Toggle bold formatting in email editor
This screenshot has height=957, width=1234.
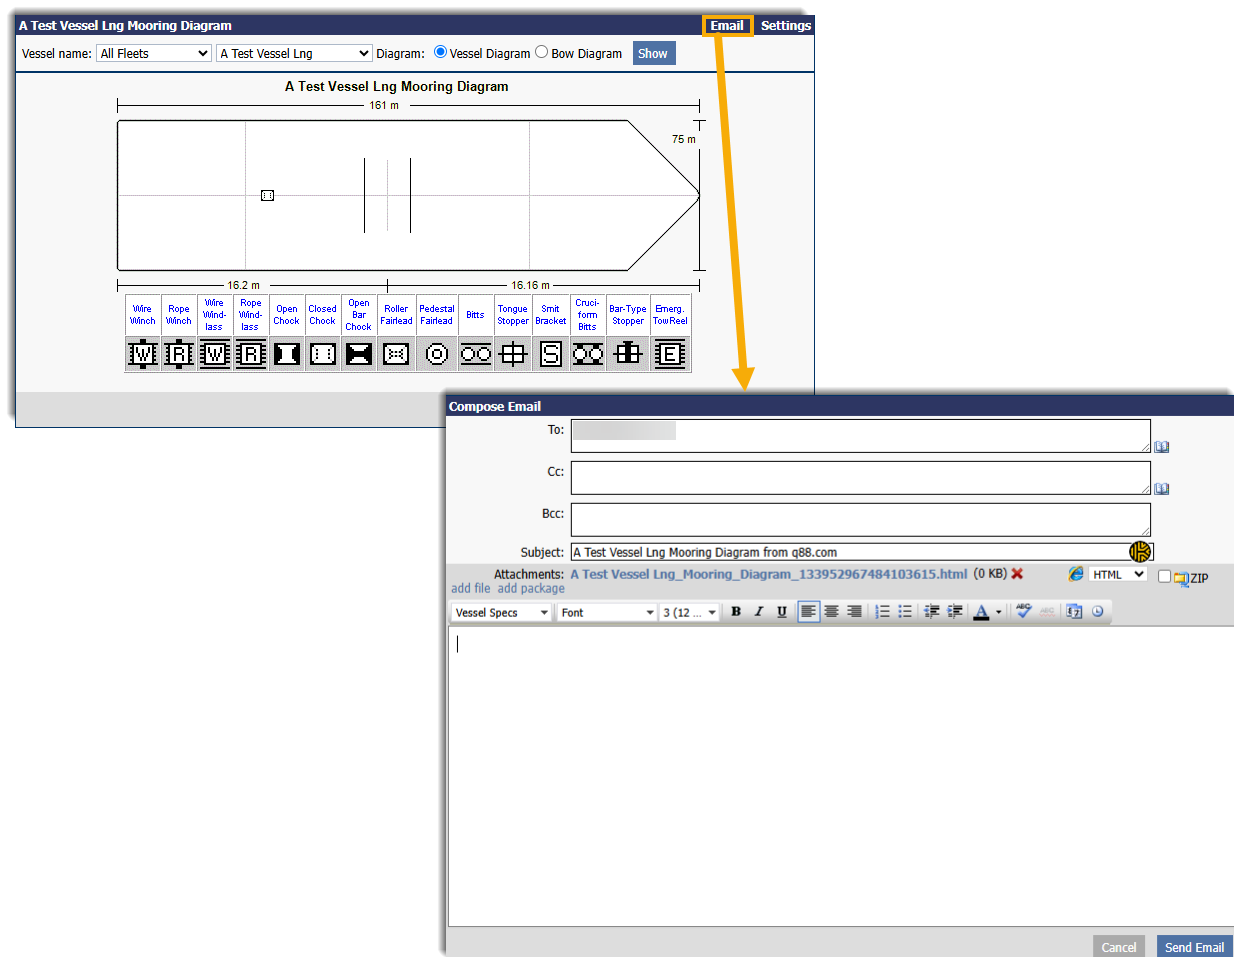(x=736, y=612)
